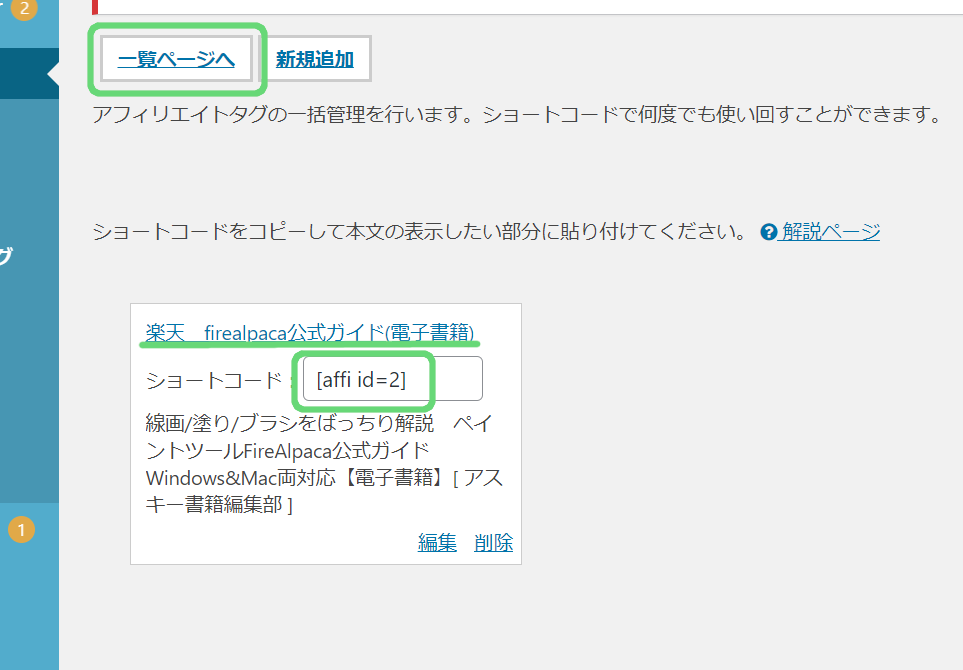Image resolution: width=963 pixels, height=670 pixels.
Task: Click the ショートコード label
Action: click(213, 381)
